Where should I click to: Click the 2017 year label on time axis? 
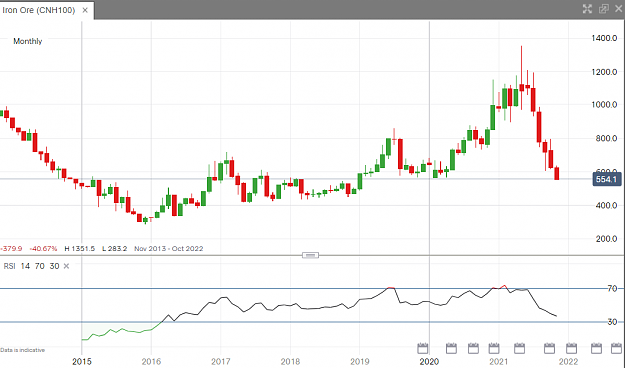[x=220, y=362]
